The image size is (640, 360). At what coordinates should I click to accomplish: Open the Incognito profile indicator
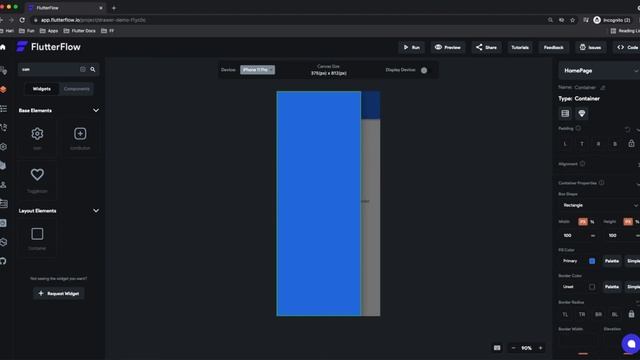click(611, 20)
